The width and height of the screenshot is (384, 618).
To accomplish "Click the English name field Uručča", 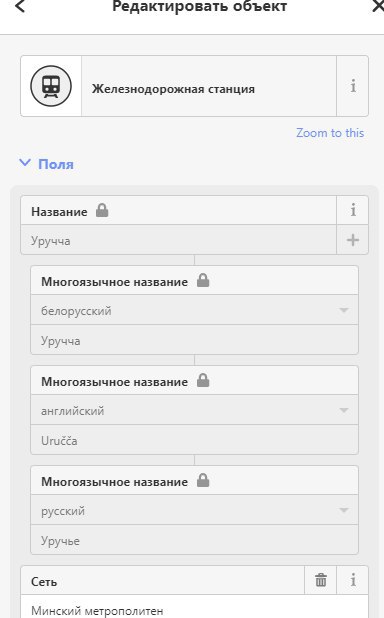I will point(194,440).
